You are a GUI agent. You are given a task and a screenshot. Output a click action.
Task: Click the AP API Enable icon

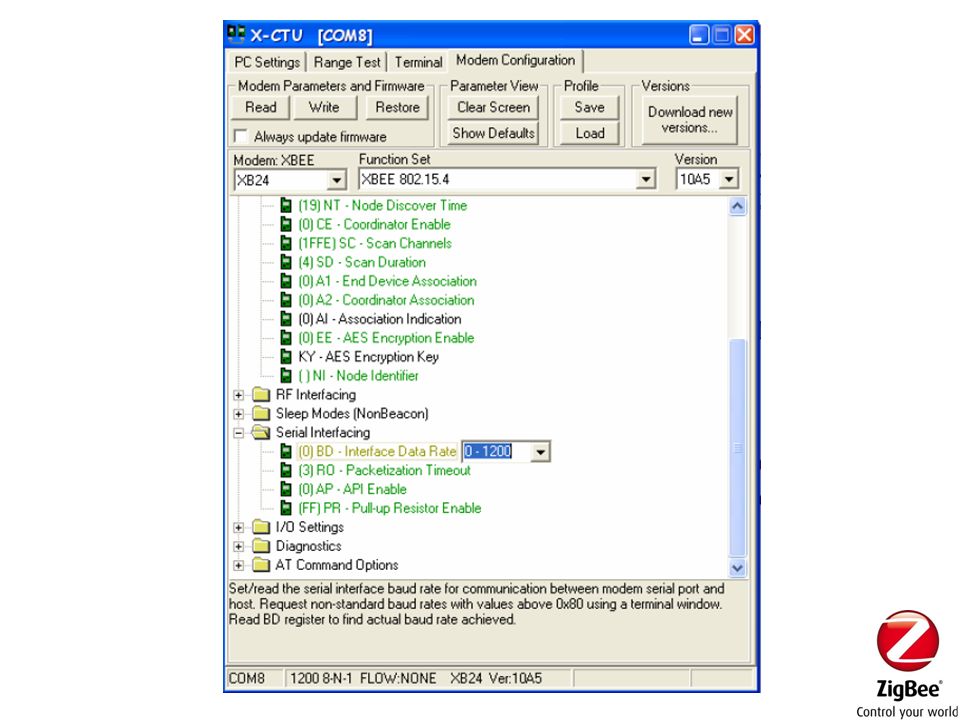[x=286, y=490]
